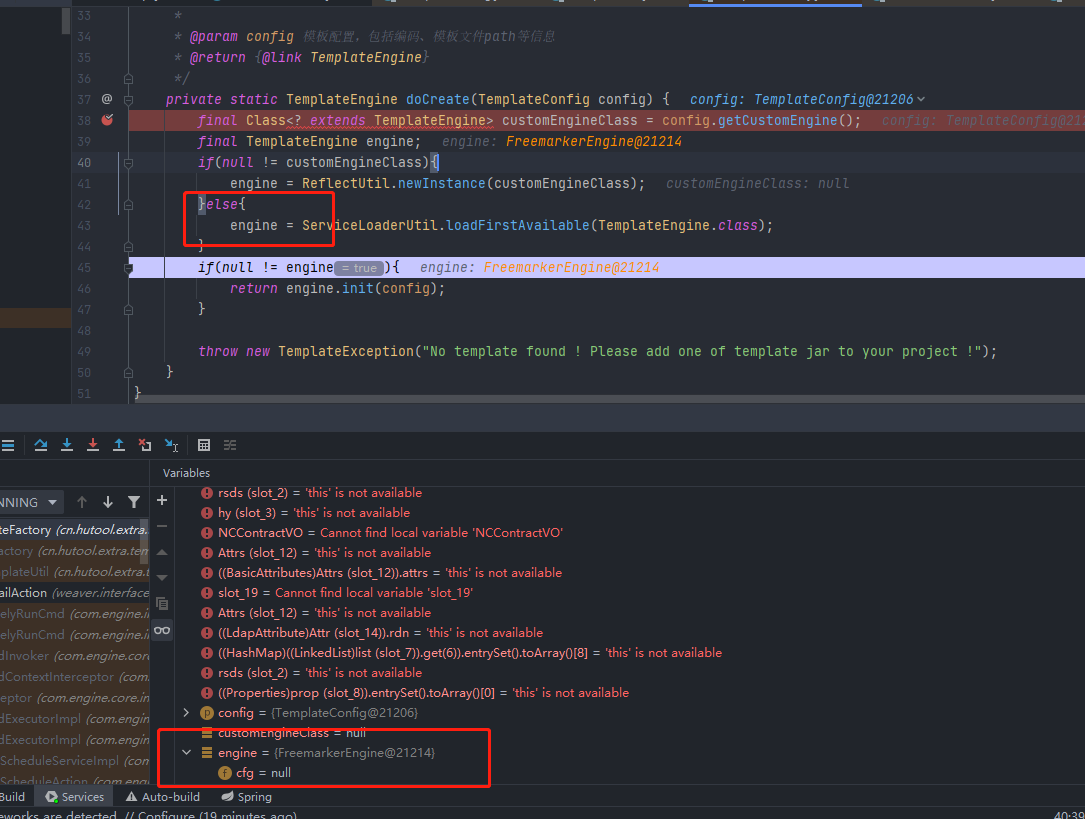Click Trace Current Stream Chain icon
This screenshot has height=819, width=1085.
click(230, 445)
